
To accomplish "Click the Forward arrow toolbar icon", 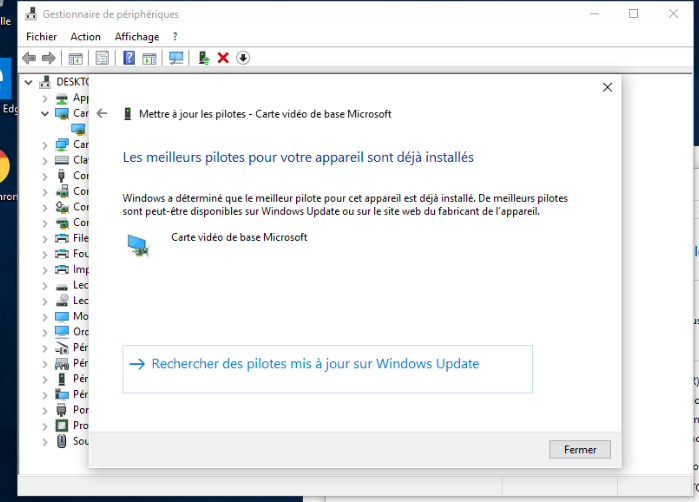I will 48,58.
